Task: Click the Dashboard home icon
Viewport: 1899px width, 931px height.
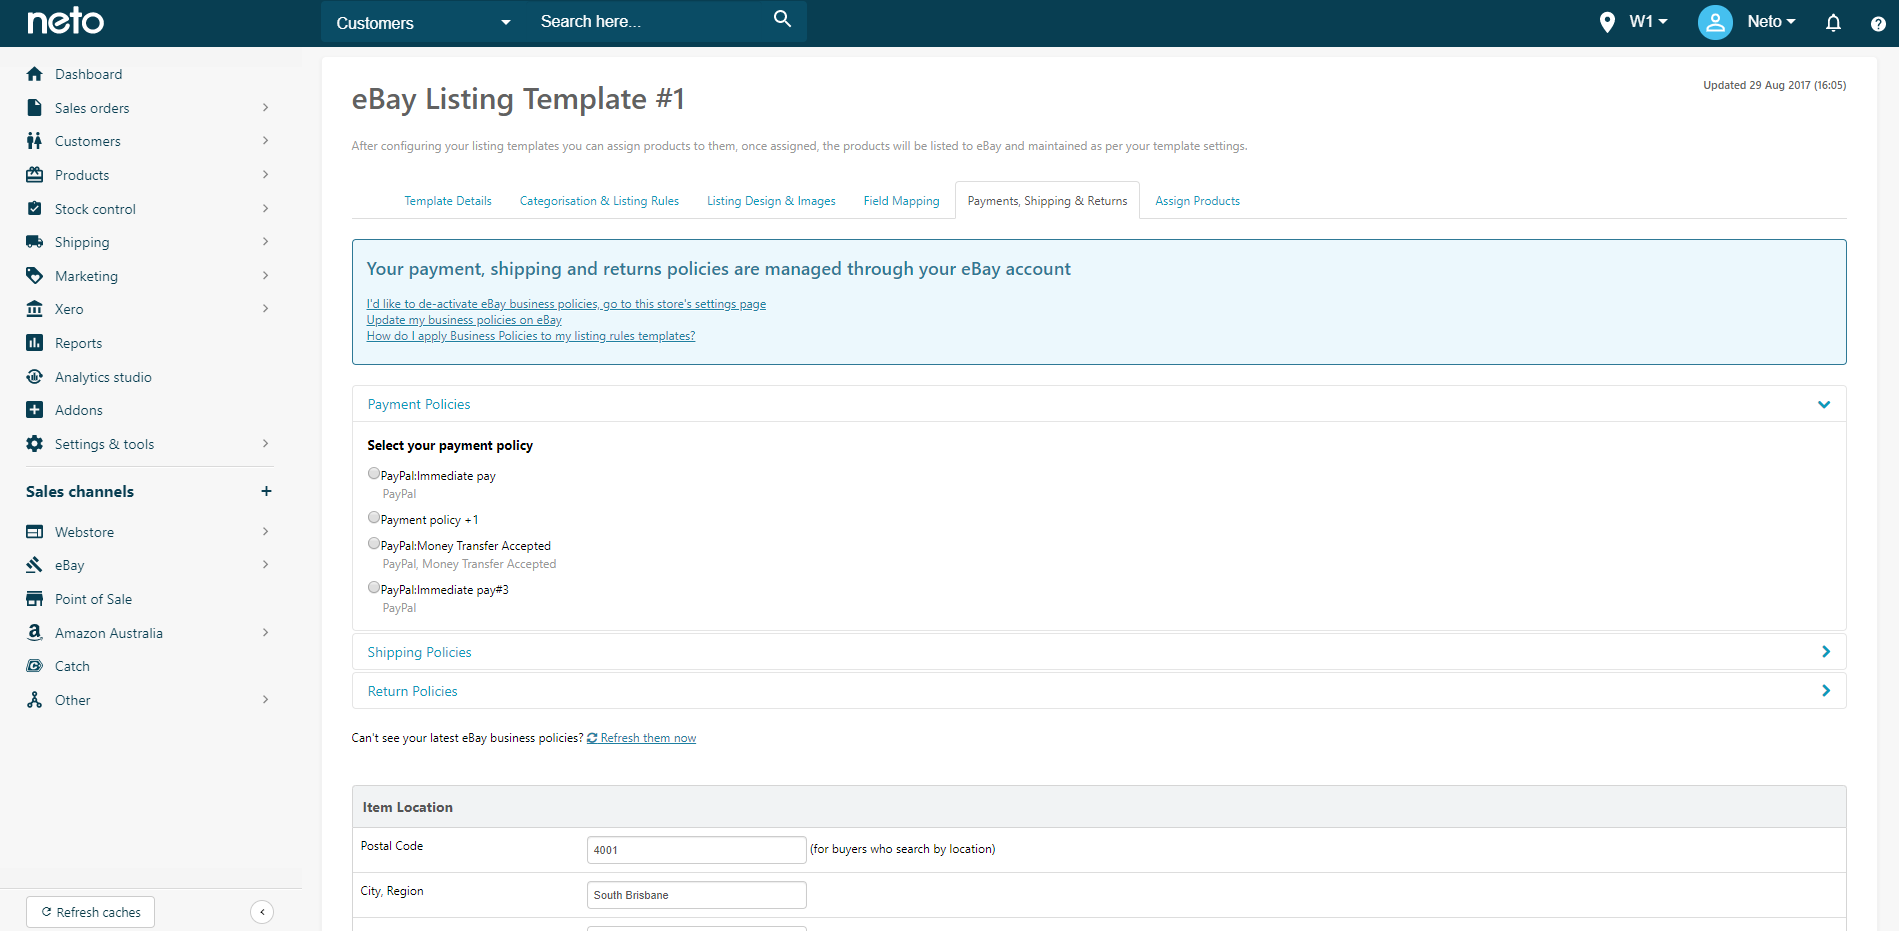Action: coord(35,74)
